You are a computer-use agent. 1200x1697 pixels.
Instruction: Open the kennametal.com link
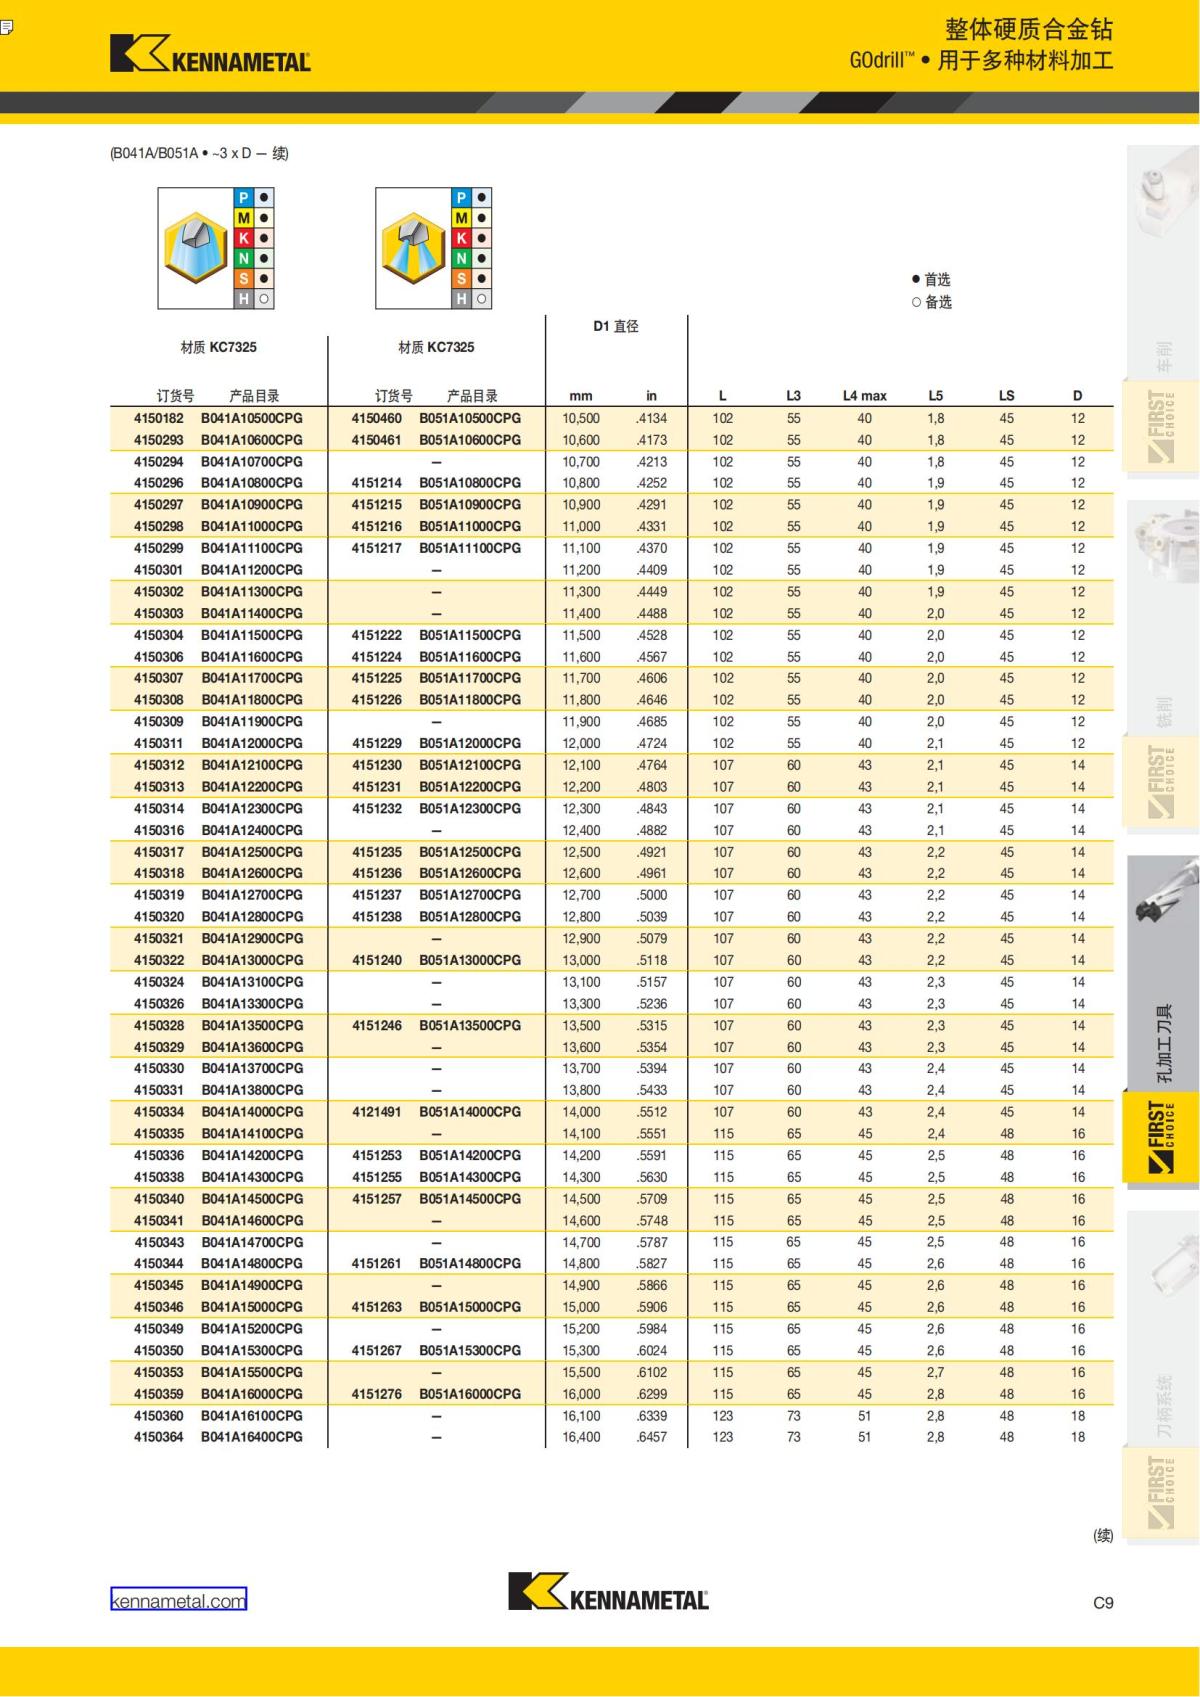click(x=178, y=1600)
